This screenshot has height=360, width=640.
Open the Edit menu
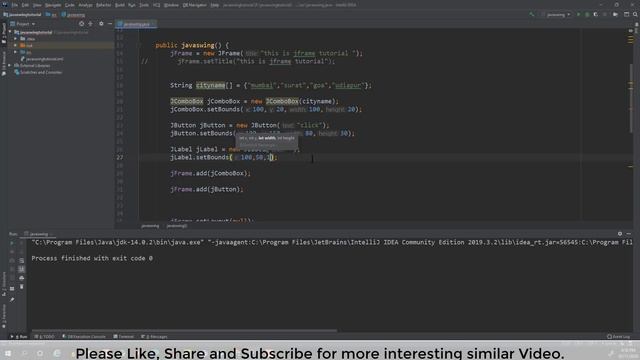pyautogui.click(x=25, y=5)
